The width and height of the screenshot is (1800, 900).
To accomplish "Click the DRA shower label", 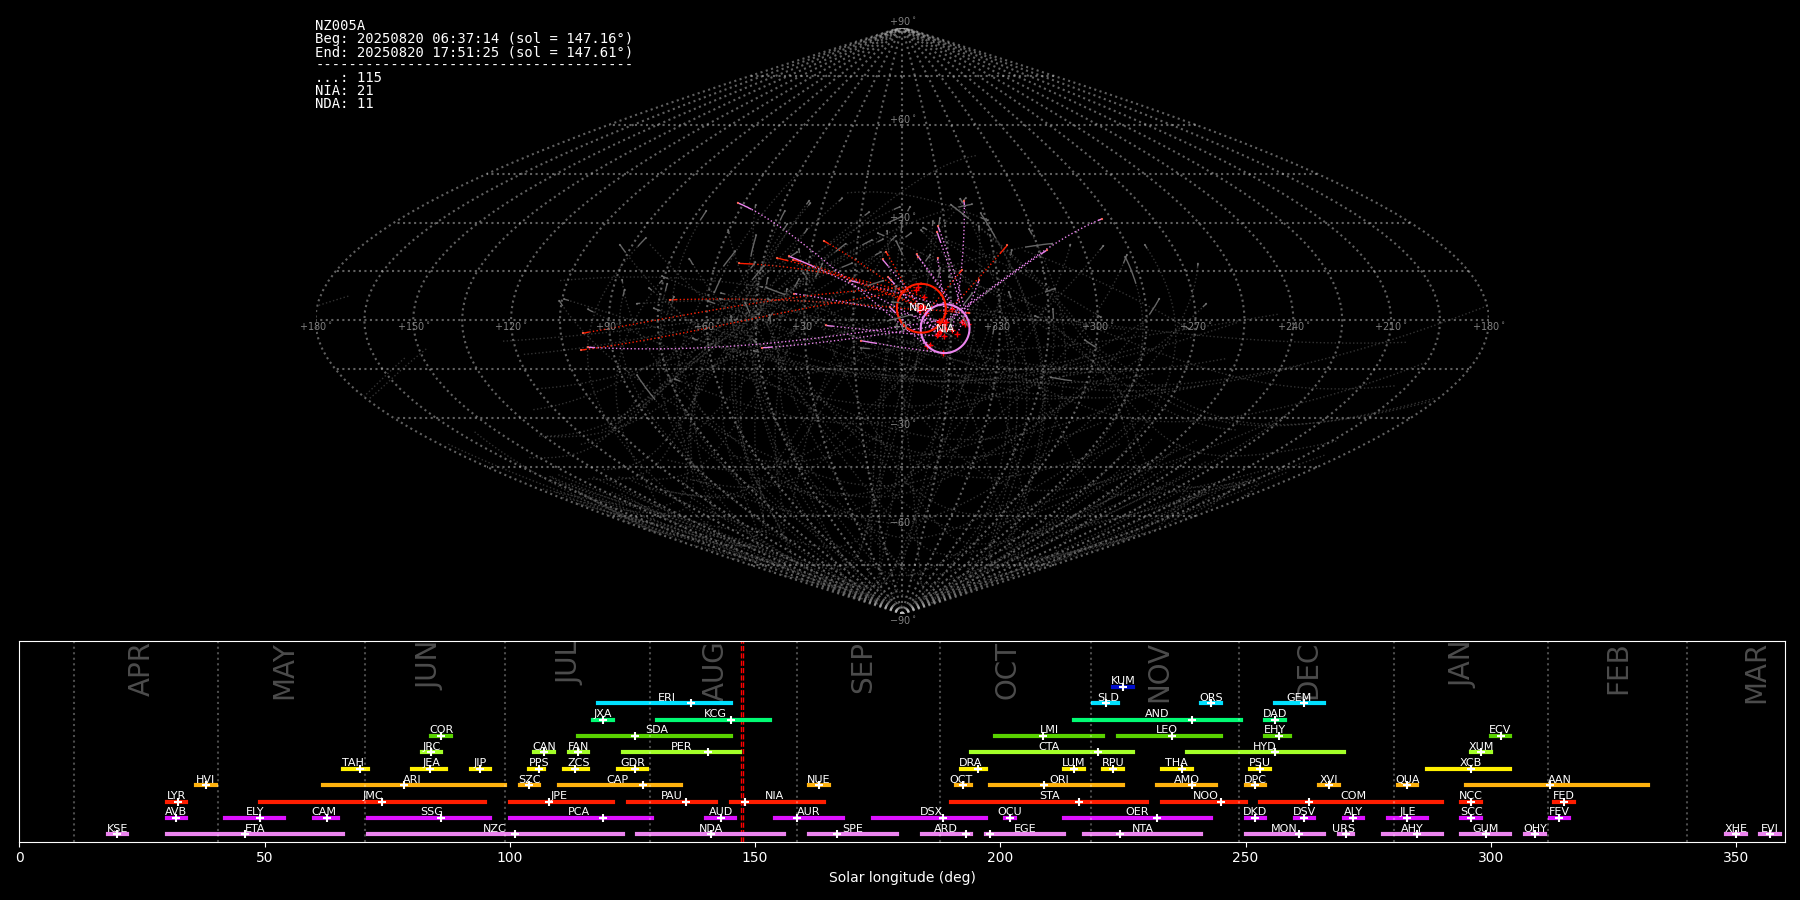I will pos(970,763).
